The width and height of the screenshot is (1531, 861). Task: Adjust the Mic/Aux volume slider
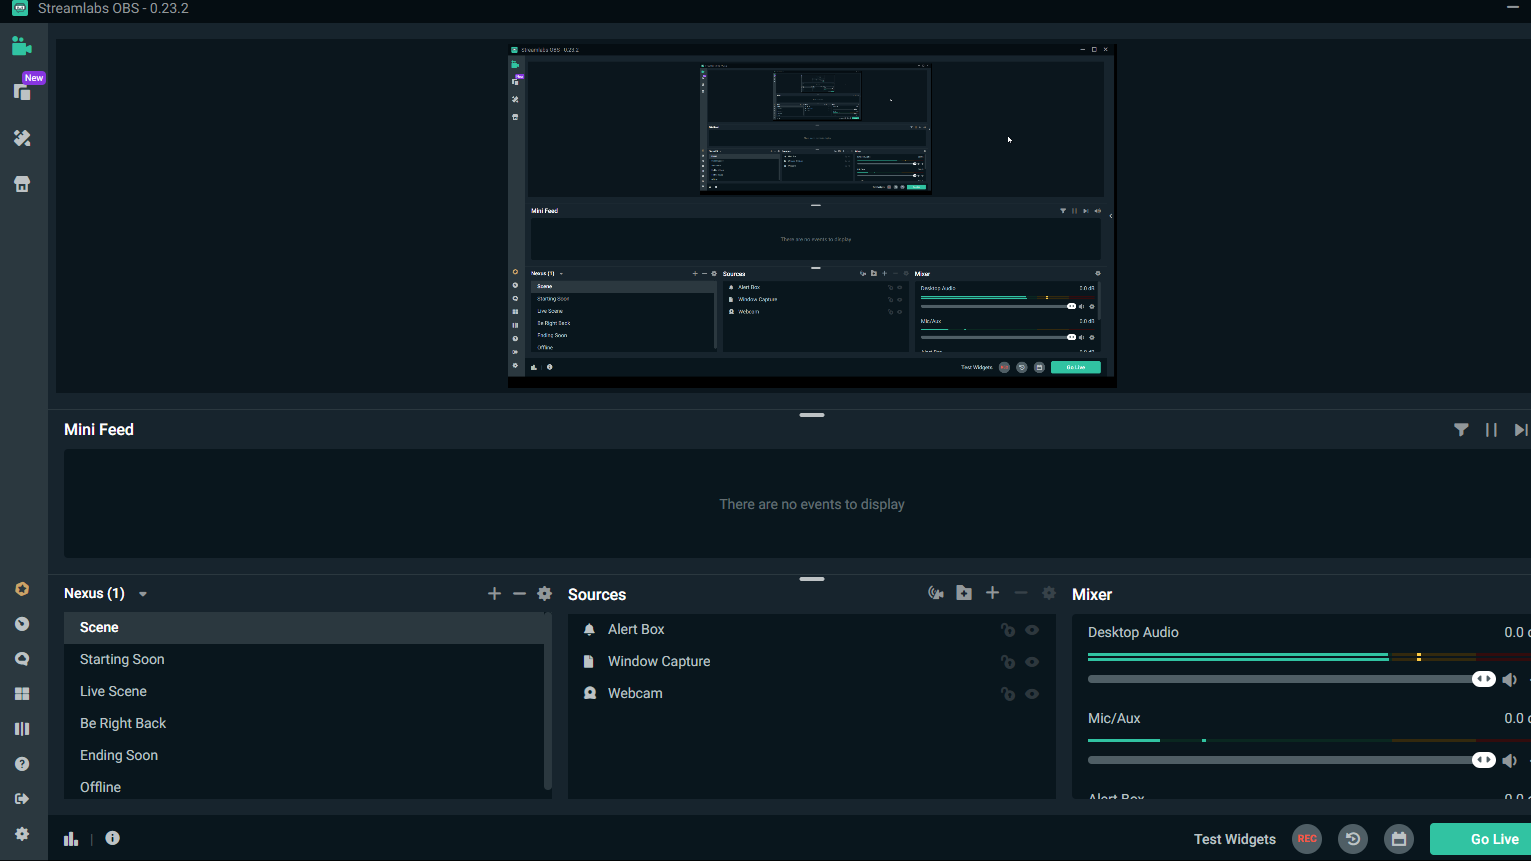(x=1291, y=760)
